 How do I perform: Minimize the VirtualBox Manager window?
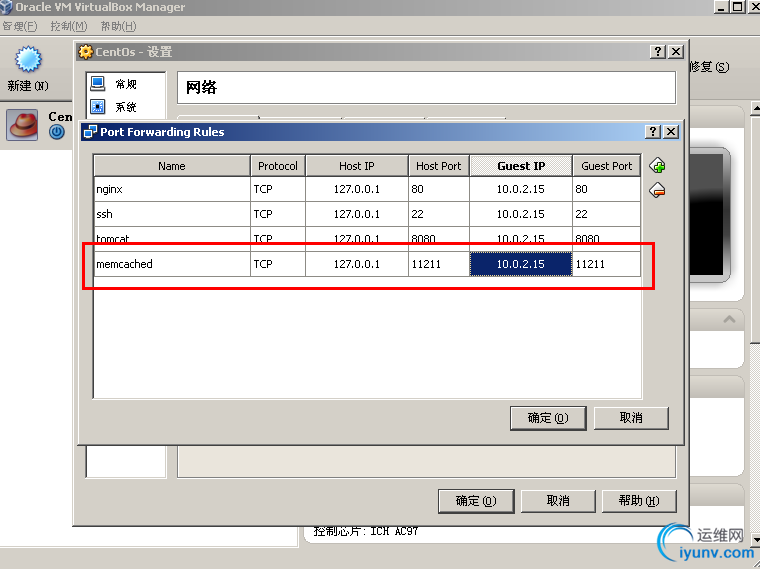(721, 7)
